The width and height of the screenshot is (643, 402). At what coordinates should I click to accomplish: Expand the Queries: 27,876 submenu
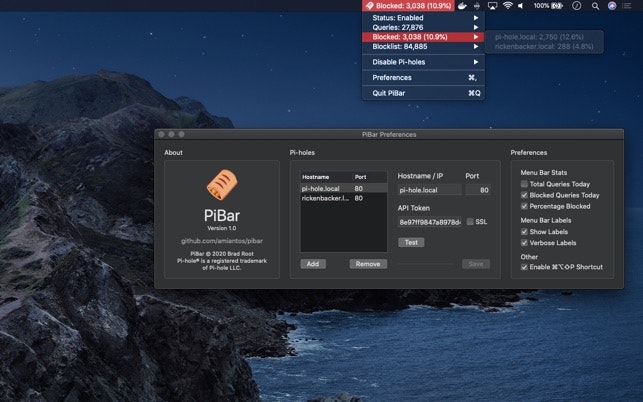click(423, 27)
